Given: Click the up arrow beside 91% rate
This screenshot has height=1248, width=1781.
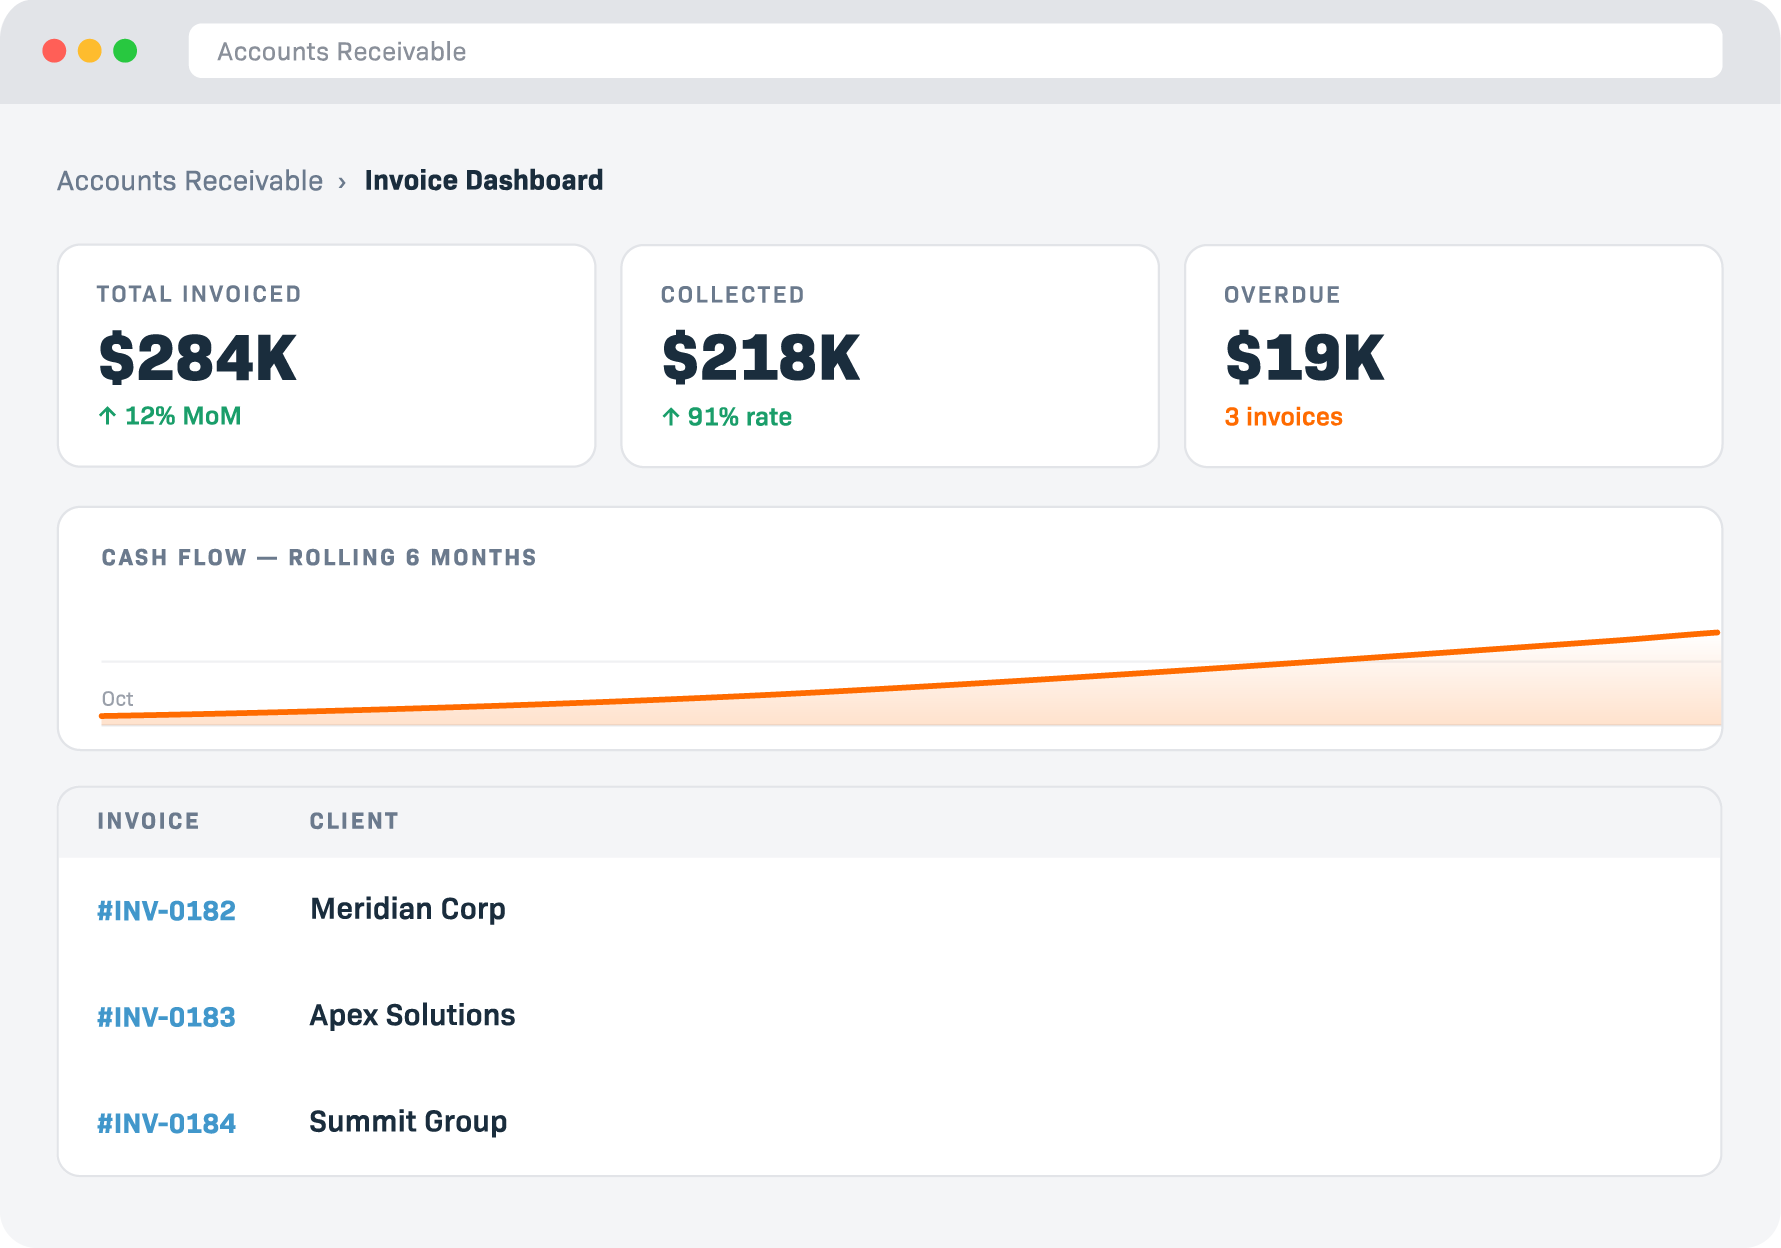Looking at the screenshot, I should [671, 417].
